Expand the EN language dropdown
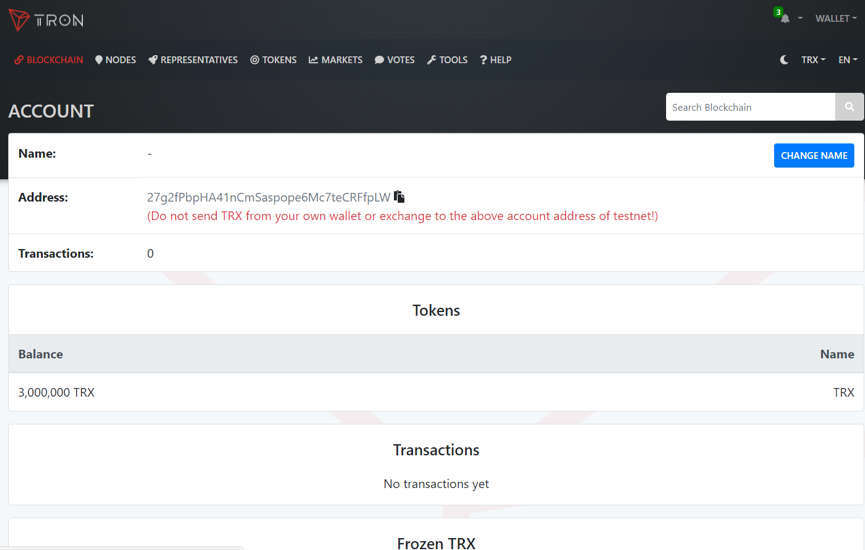This screenshot has width=865, height=550. pos(848,60)
